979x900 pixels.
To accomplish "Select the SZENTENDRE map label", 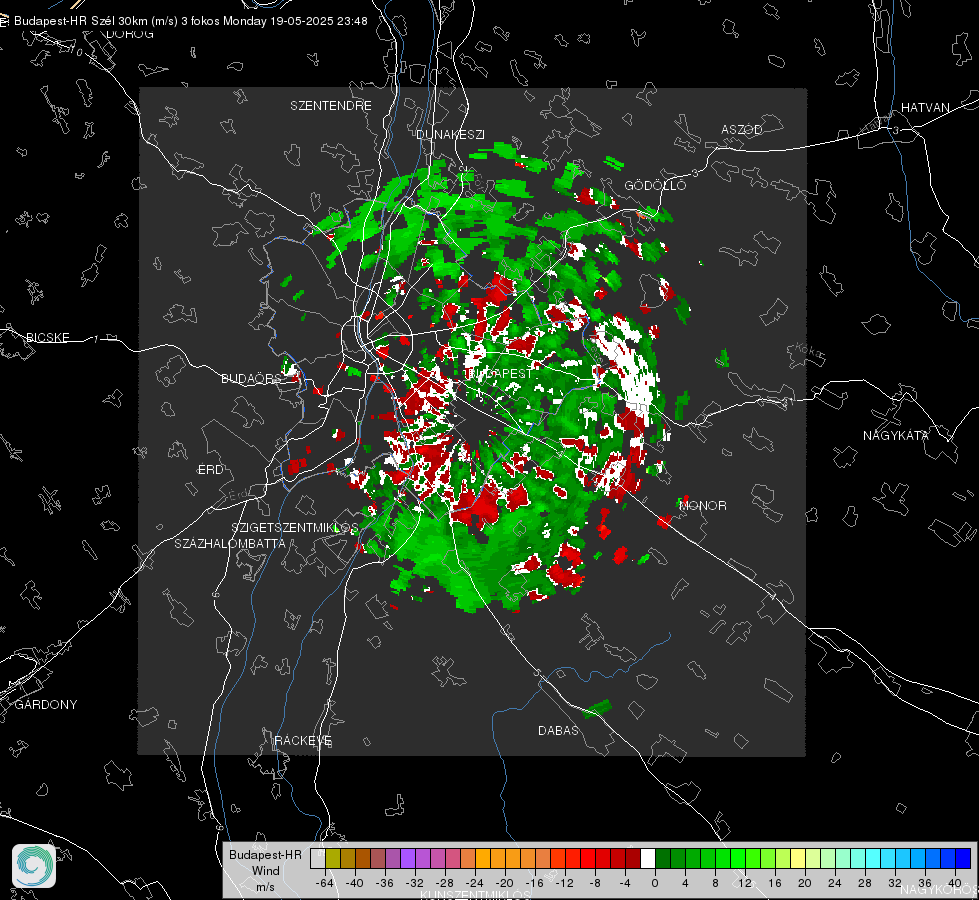I will pos(331,106).
